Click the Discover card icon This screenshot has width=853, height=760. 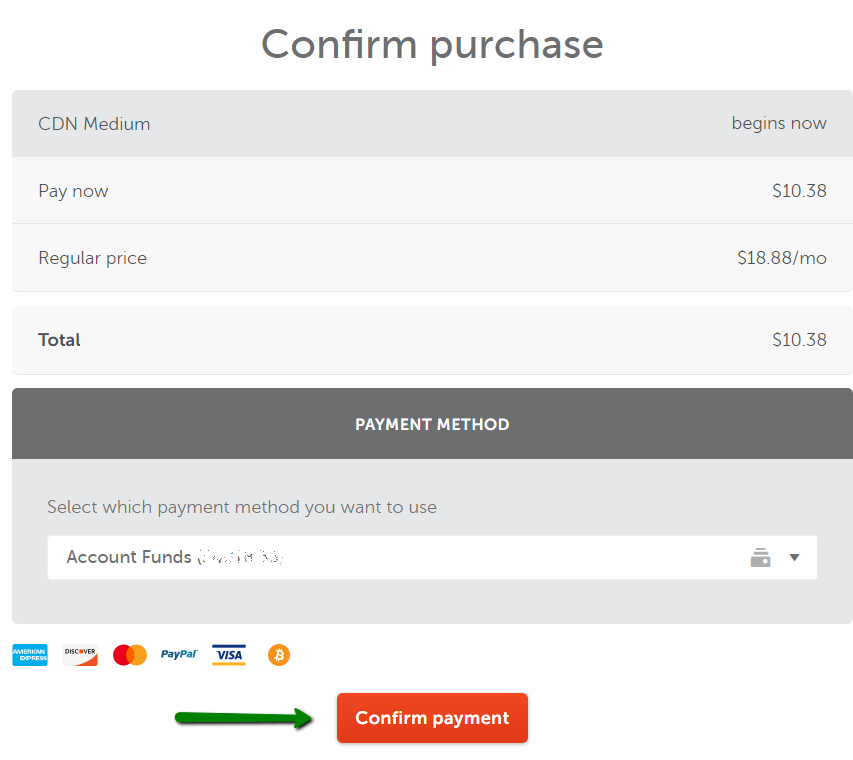pyautogui.click(x=80, y=655)
